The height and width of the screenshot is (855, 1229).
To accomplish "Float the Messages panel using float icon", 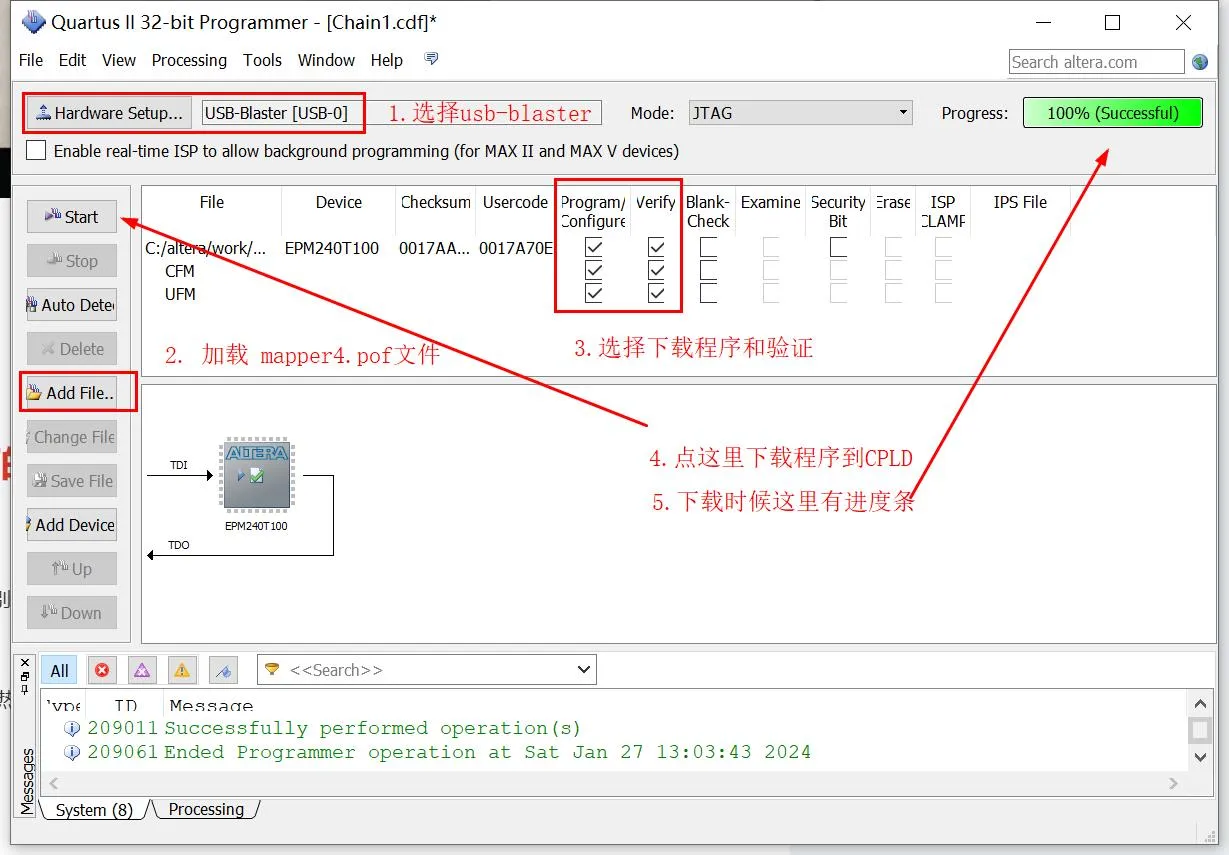I will coord(26,677).
